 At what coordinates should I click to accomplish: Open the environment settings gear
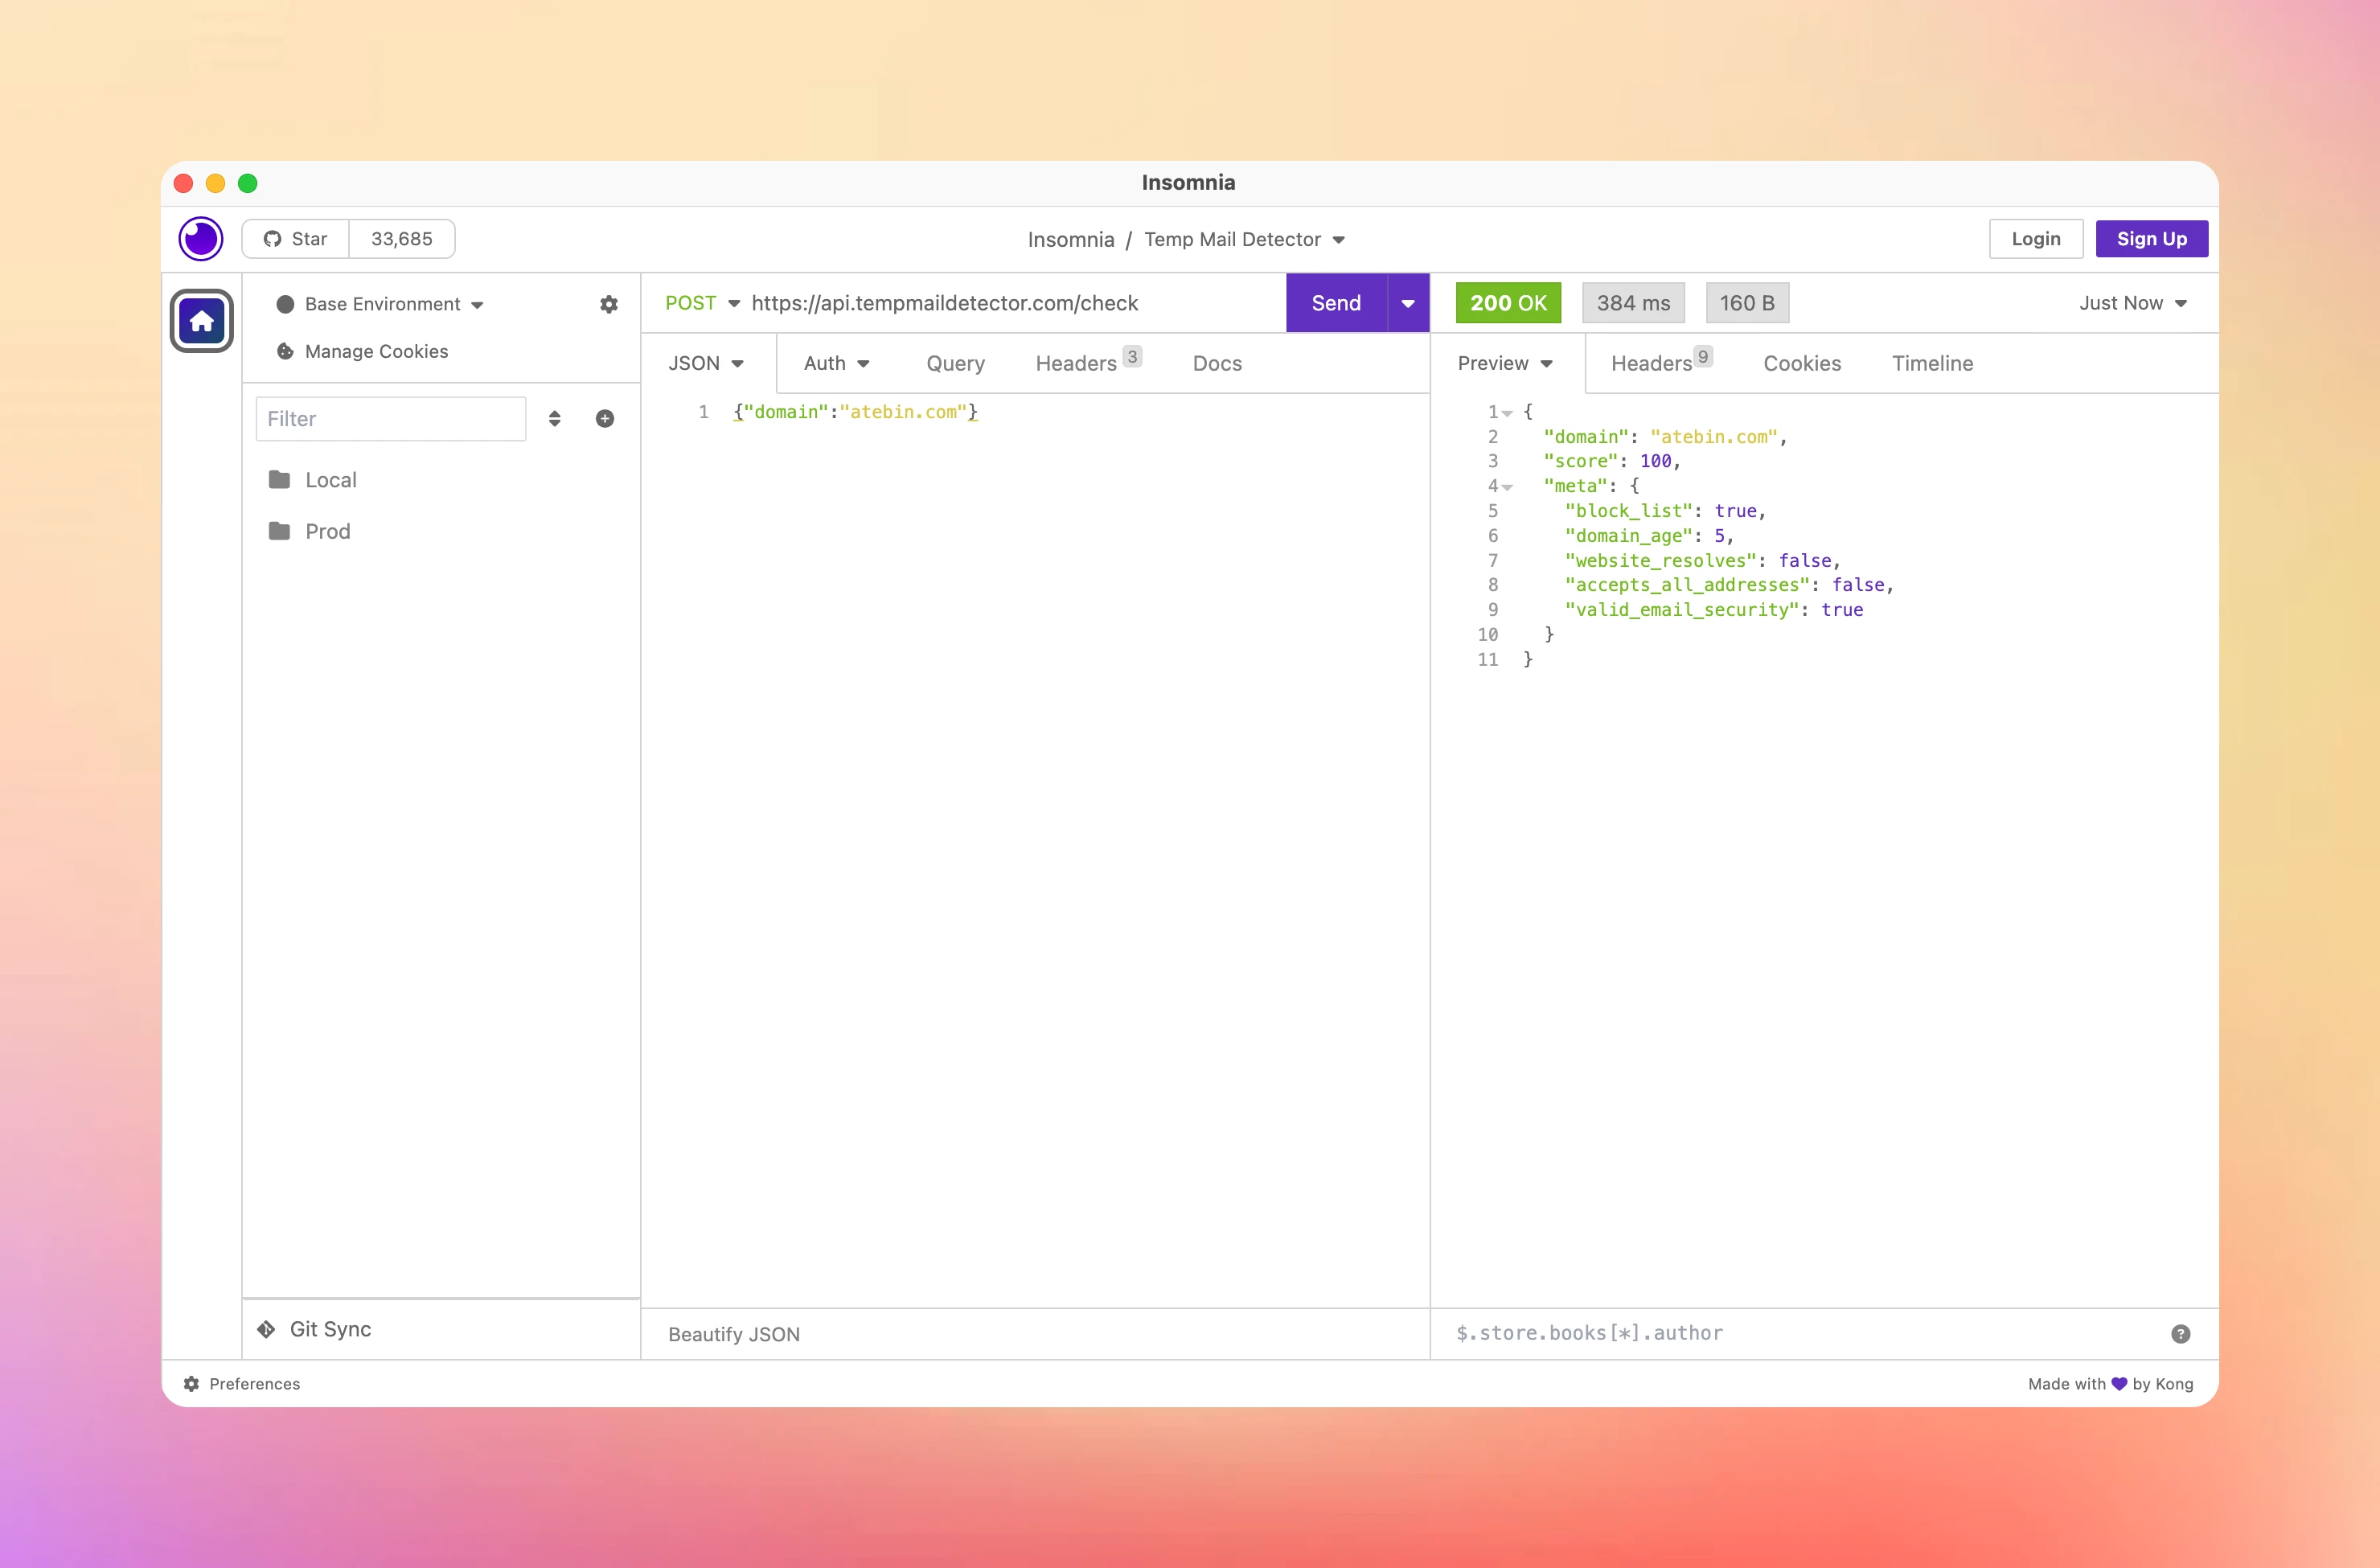coord(608,304)
